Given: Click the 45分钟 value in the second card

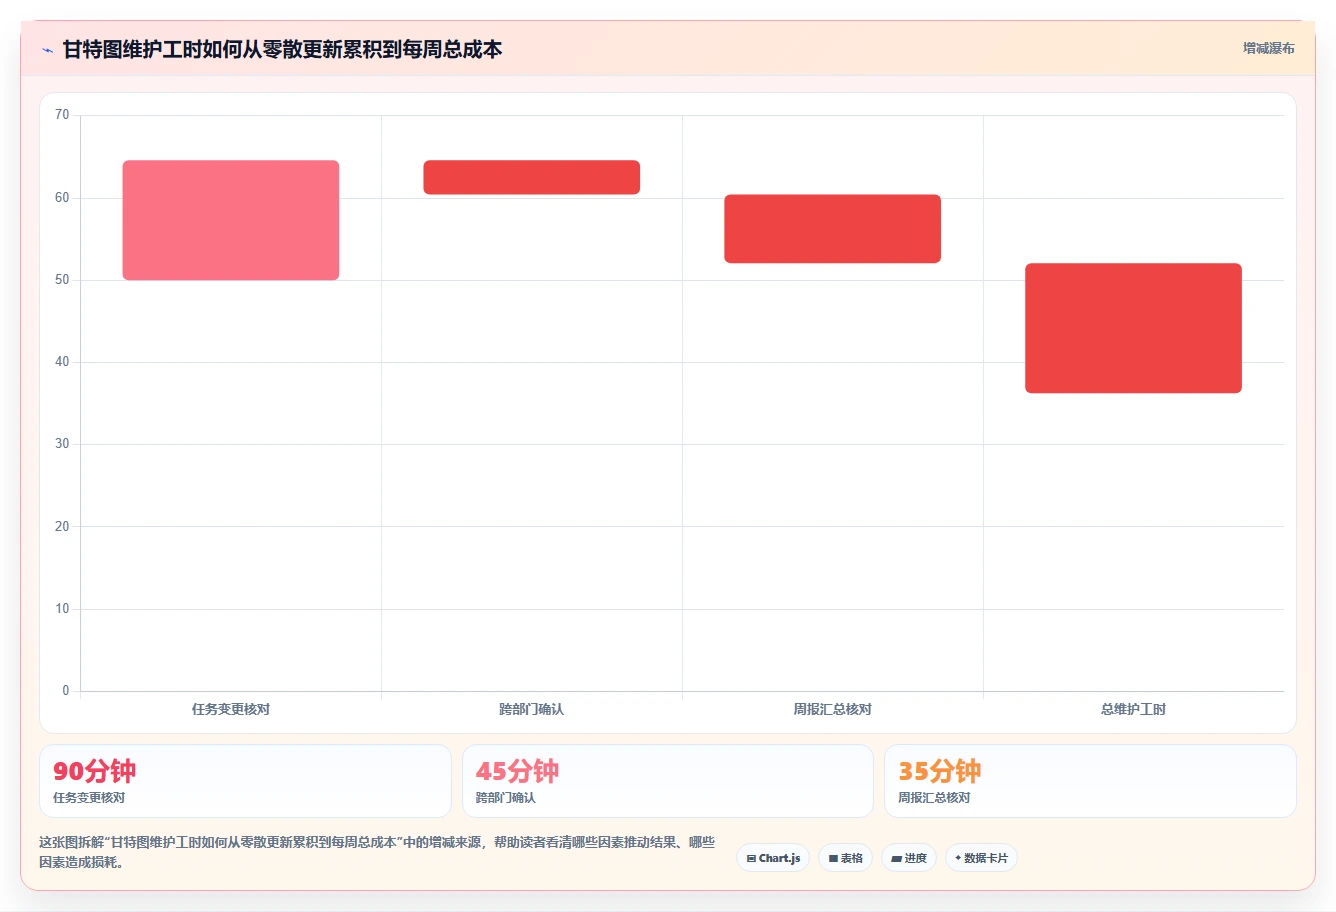Looking at the screenshot, I should click(517, 771).
